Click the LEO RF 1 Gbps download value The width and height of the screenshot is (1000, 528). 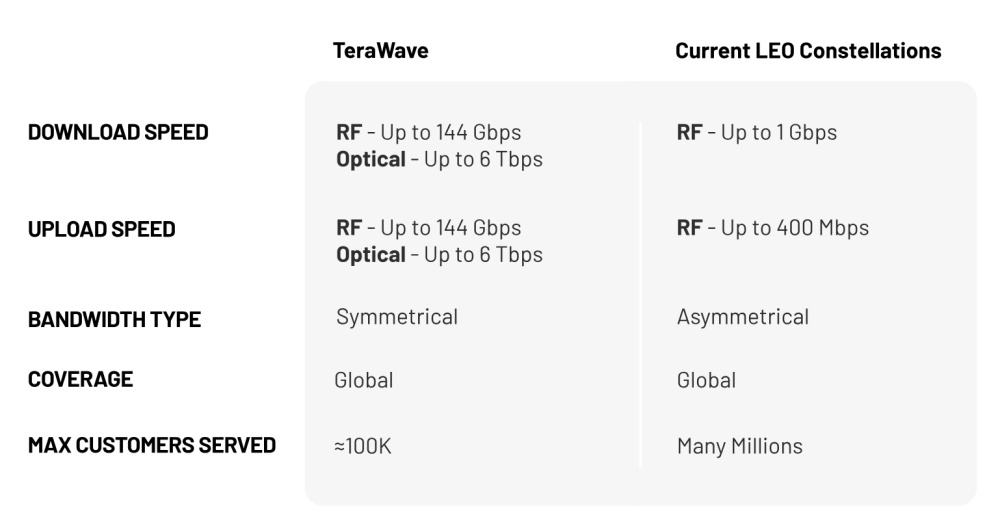pos(756,132)
